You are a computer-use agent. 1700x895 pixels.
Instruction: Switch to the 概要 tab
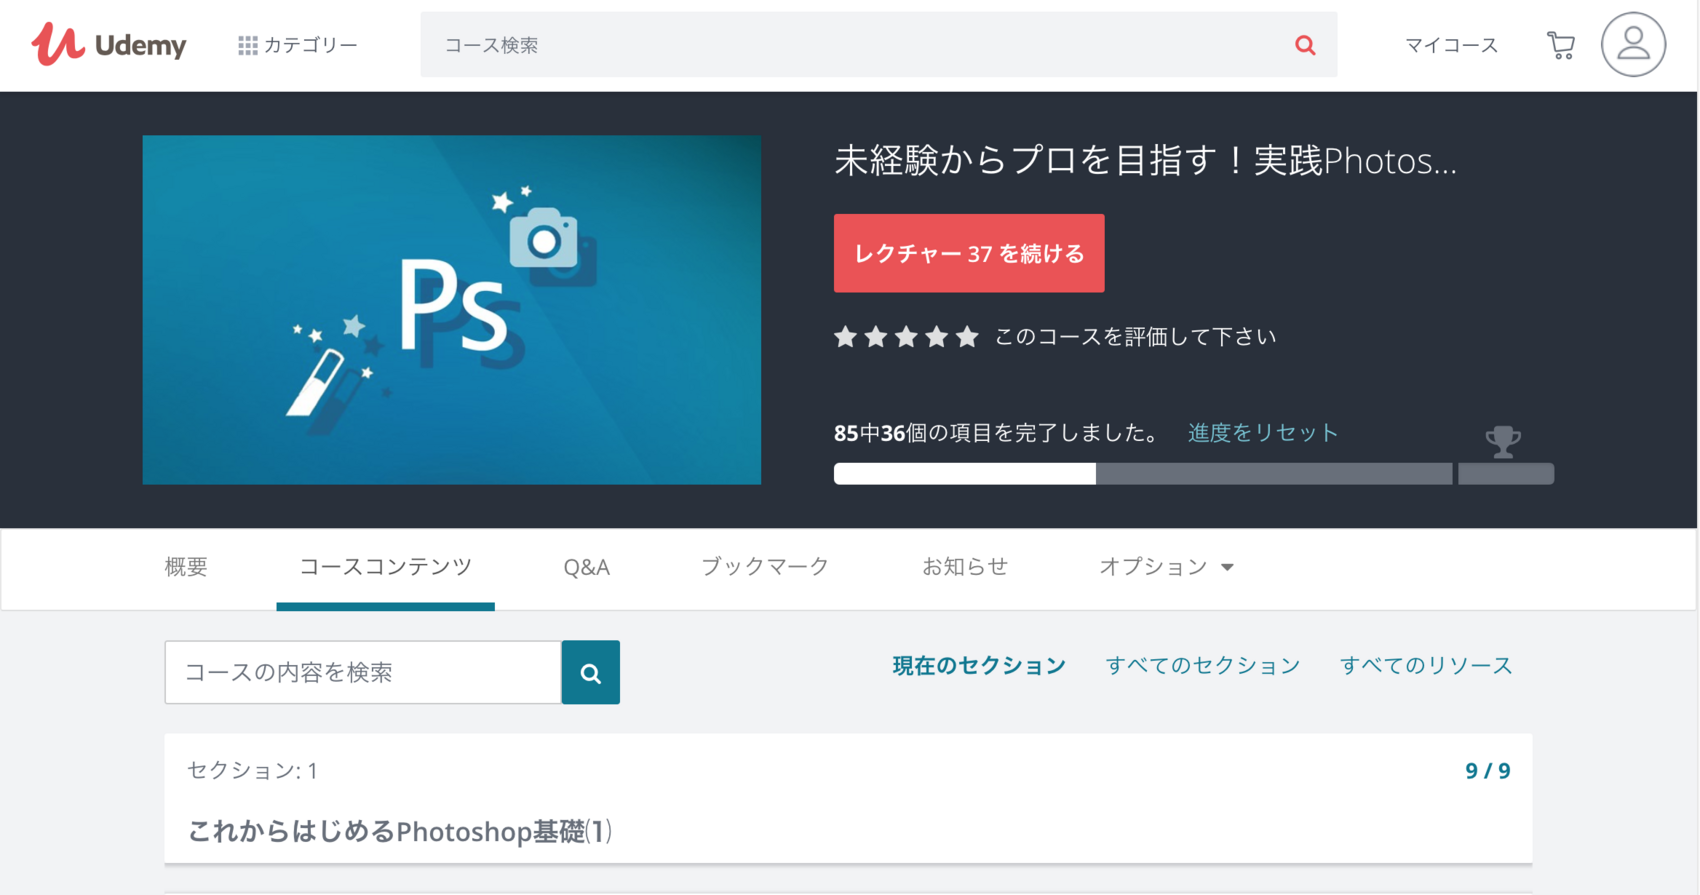pos(186,567)
